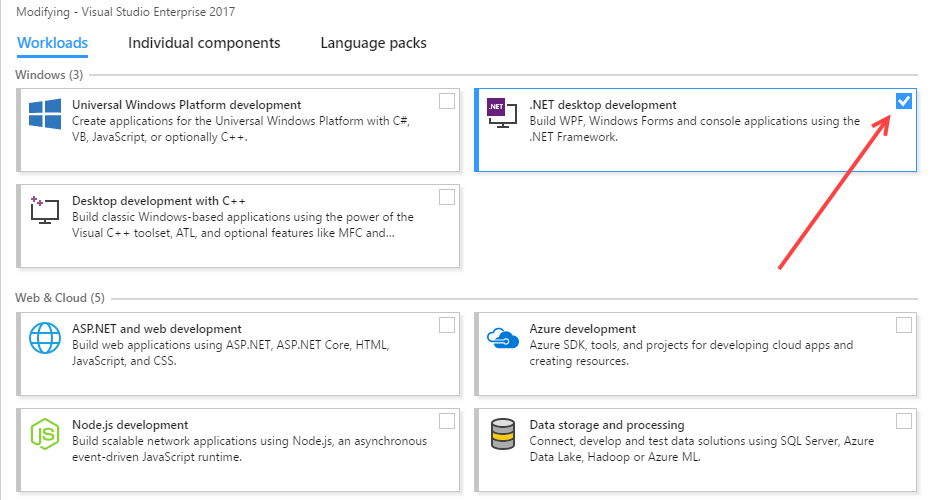Open the Individual components tab
The height and width of the screenshot is (500, 931).
(204, 43)
